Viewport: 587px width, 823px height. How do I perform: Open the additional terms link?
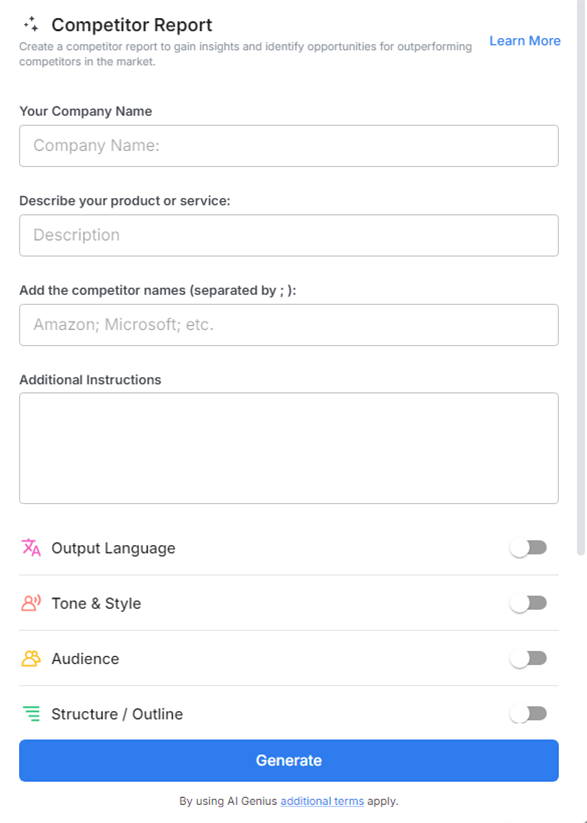(x=321, y=801)
